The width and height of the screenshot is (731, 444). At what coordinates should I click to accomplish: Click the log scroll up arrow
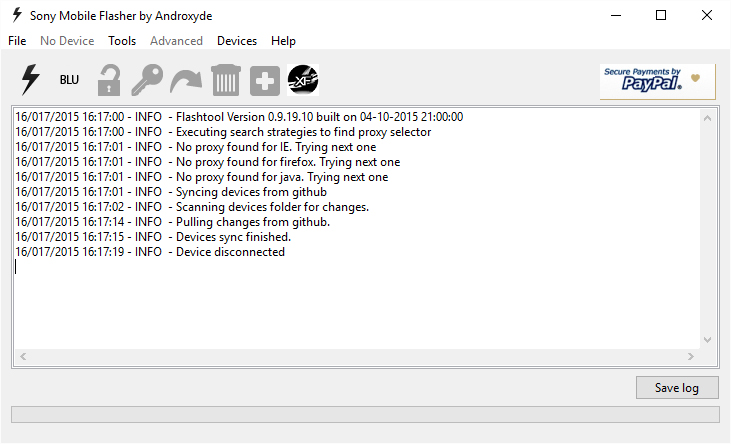pos(707,118)
